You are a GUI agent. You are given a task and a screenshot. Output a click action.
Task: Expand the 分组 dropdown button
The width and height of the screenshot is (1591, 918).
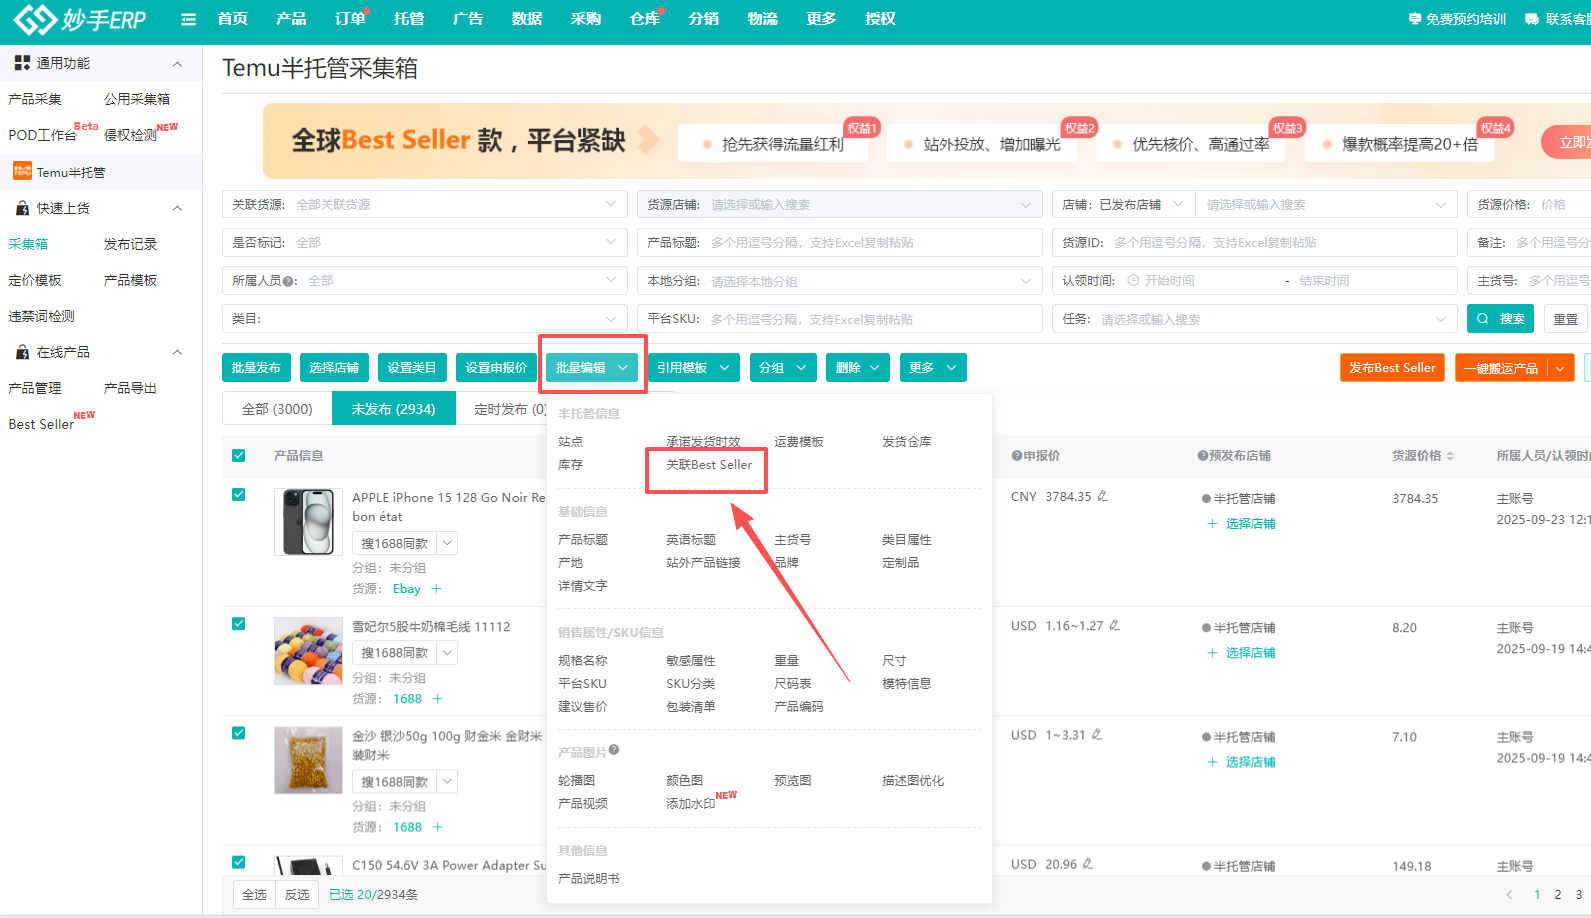point(783,368)
